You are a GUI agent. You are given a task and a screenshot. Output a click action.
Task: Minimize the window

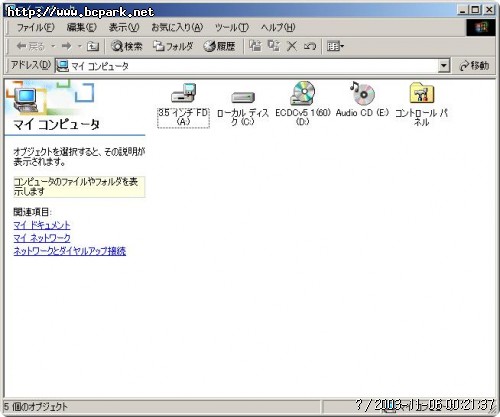(462, 10)
